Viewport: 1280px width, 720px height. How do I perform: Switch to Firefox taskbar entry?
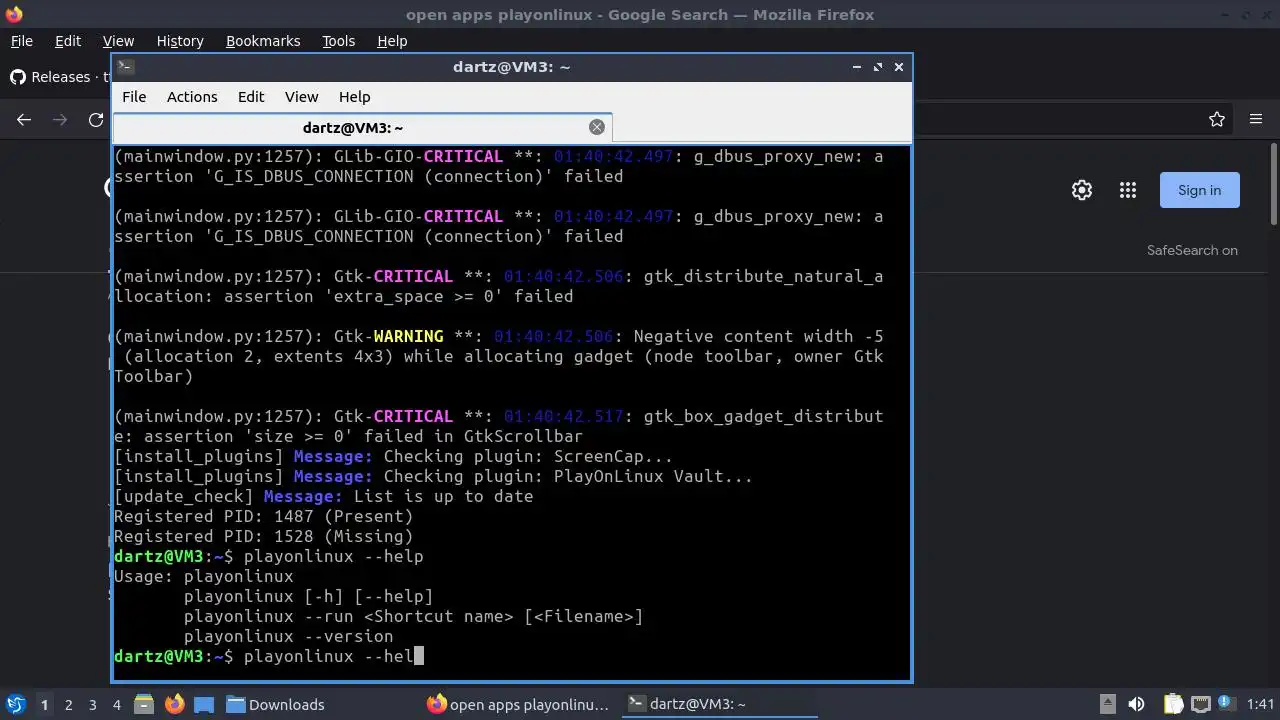[518, 705]
